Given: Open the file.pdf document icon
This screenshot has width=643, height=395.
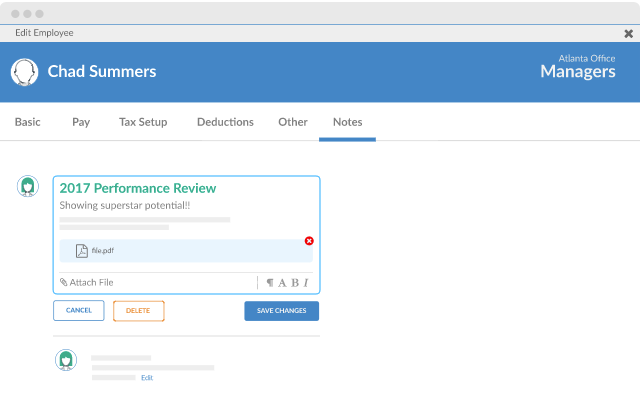Looking at the screenshot, I should 82,251.
